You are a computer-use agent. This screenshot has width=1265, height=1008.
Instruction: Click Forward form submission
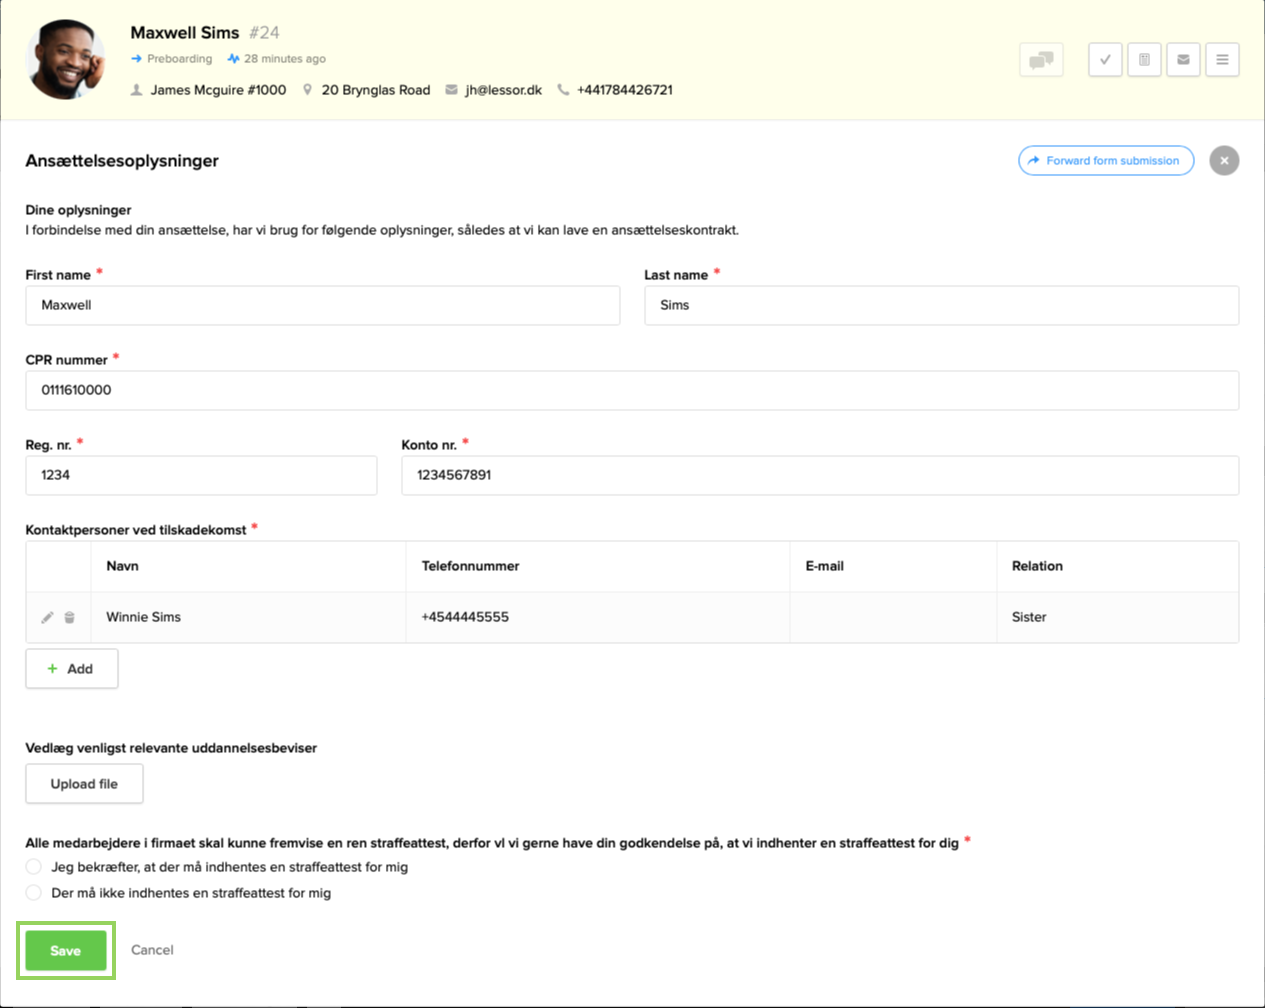click(1105, 160)
